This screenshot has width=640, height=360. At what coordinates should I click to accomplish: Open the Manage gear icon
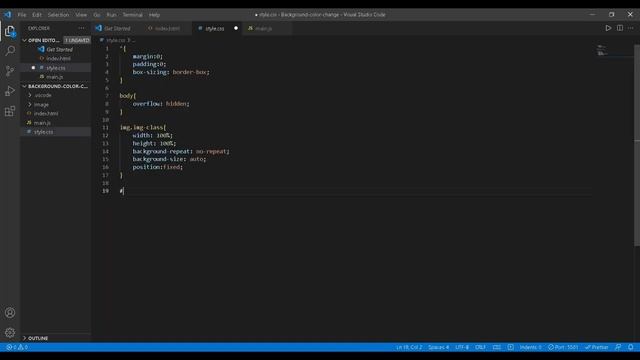10,333
